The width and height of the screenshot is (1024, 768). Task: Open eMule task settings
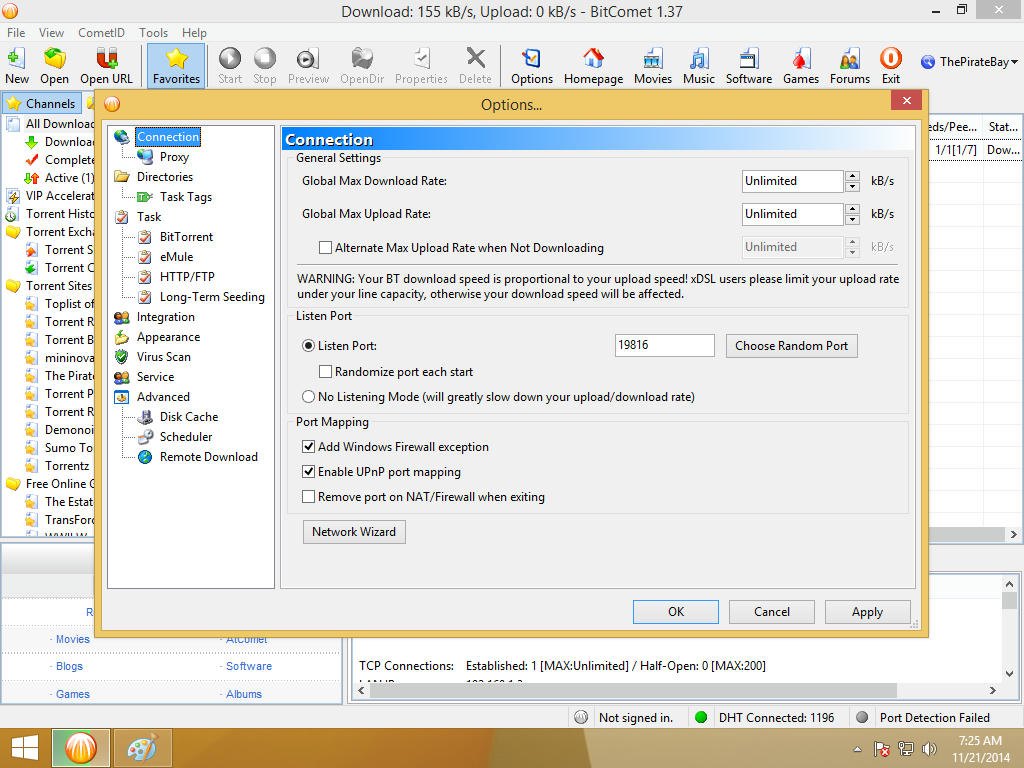point(176,257)
